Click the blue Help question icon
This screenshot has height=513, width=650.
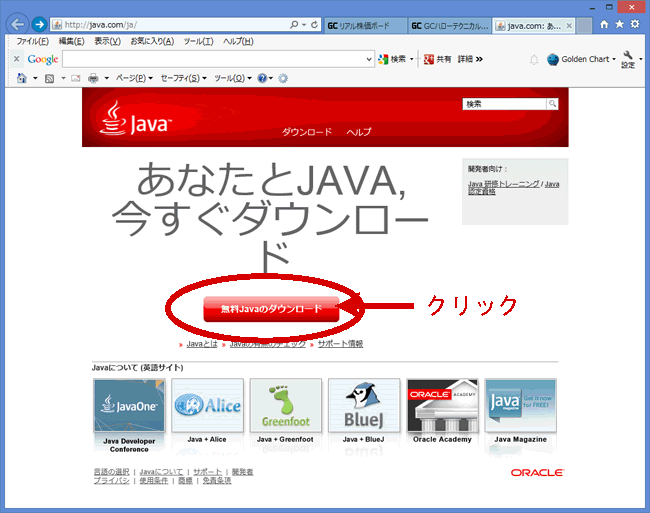(x=262, y=78)
